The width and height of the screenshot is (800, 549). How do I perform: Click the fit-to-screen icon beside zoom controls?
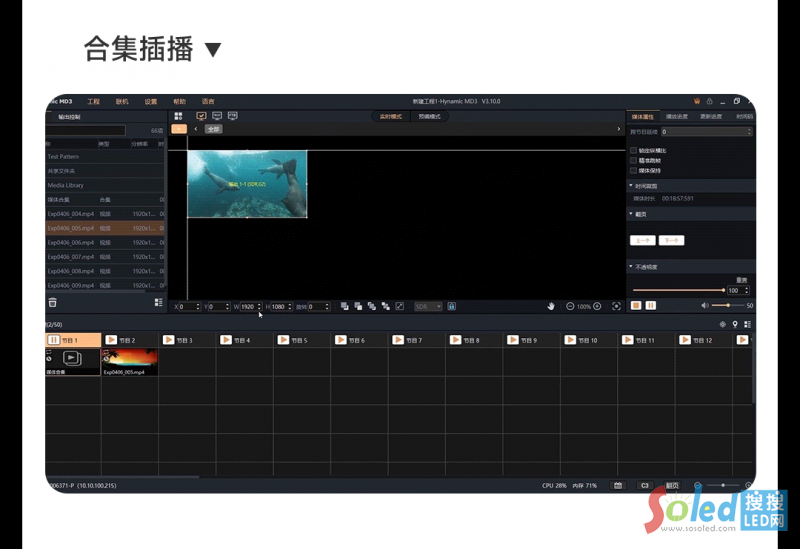pyautogui.click(x=616, y=306)
